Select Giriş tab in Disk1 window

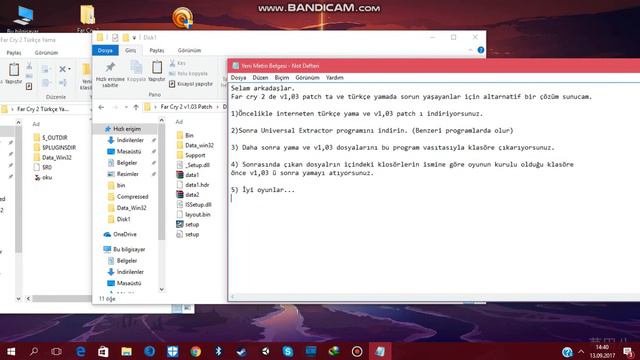(x=131, y=50)
